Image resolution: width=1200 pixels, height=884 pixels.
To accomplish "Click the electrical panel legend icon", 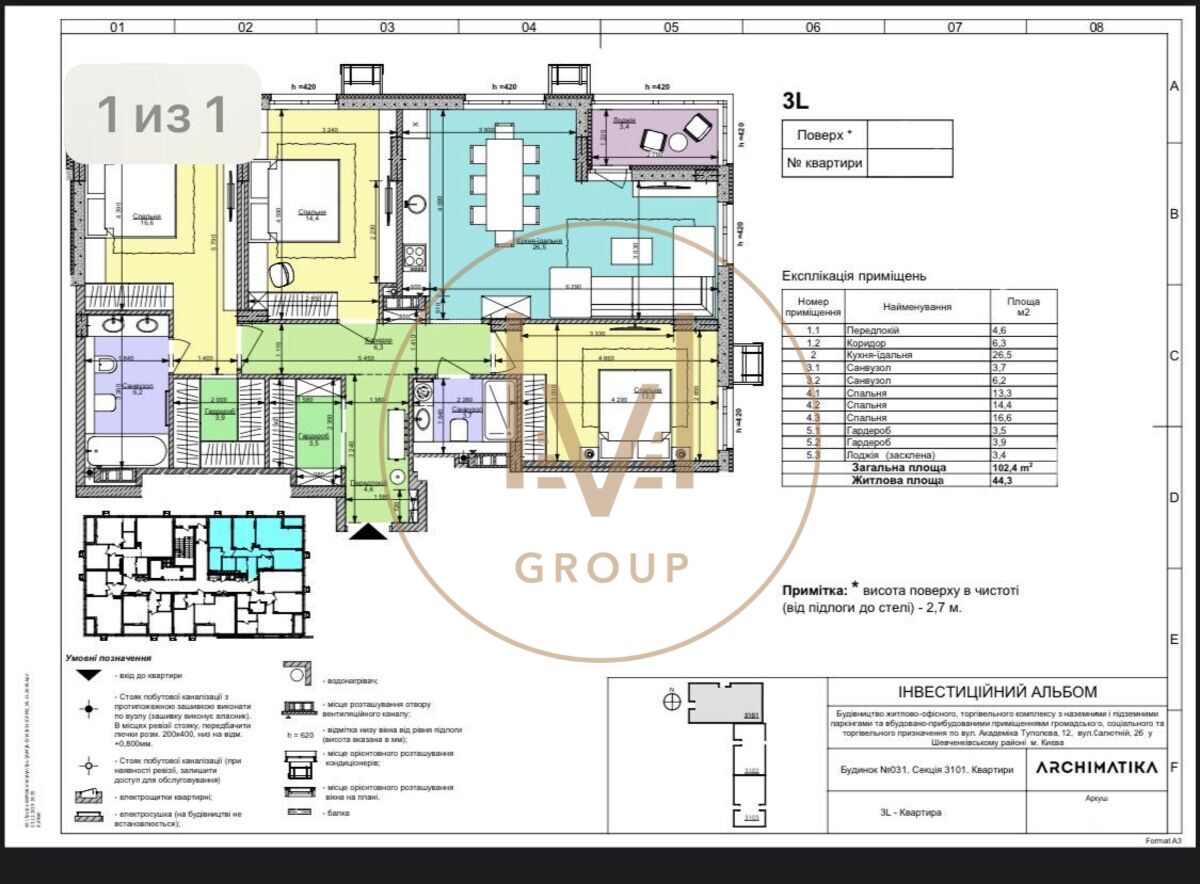I will pyautogui.click(x=89, y=797).
